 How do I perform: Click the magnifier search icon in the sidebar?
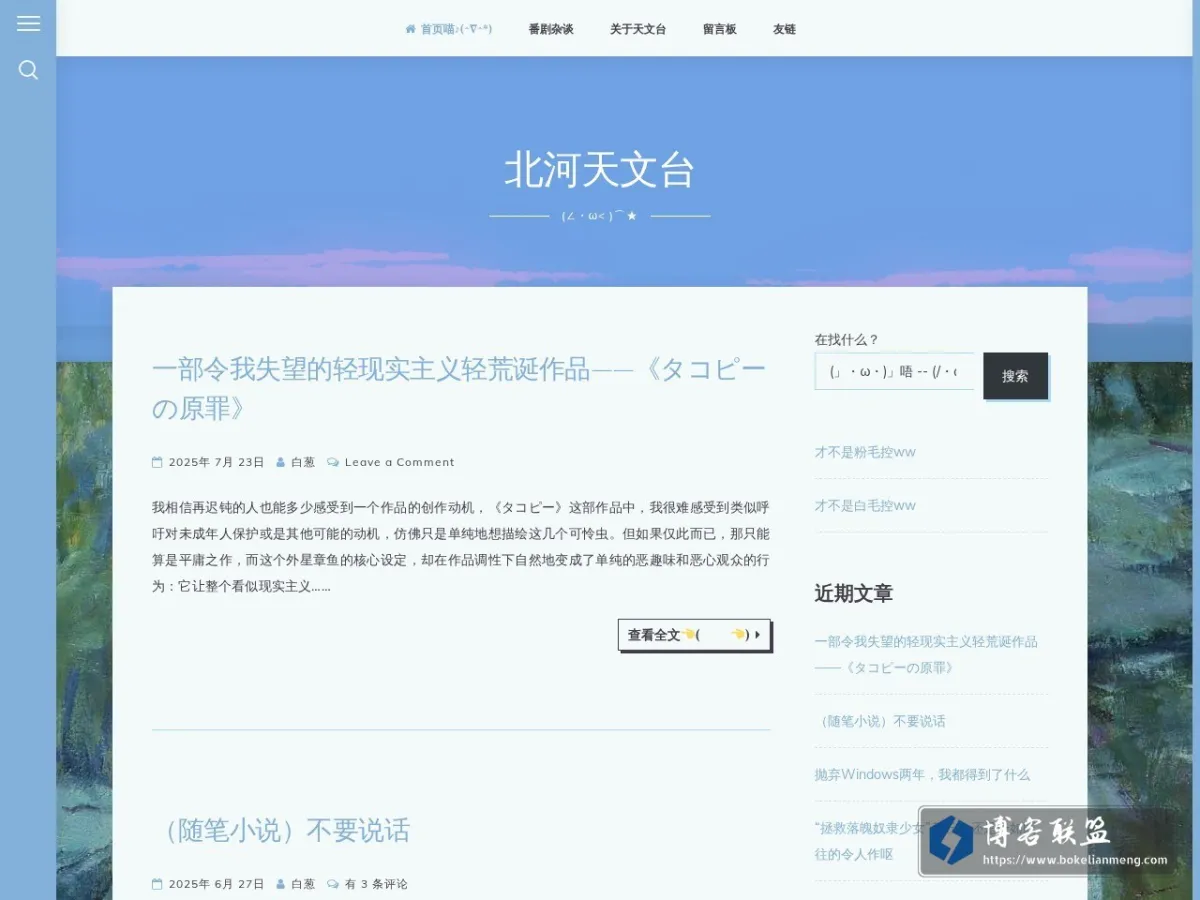pyautogui.click(x=28, y=69)
